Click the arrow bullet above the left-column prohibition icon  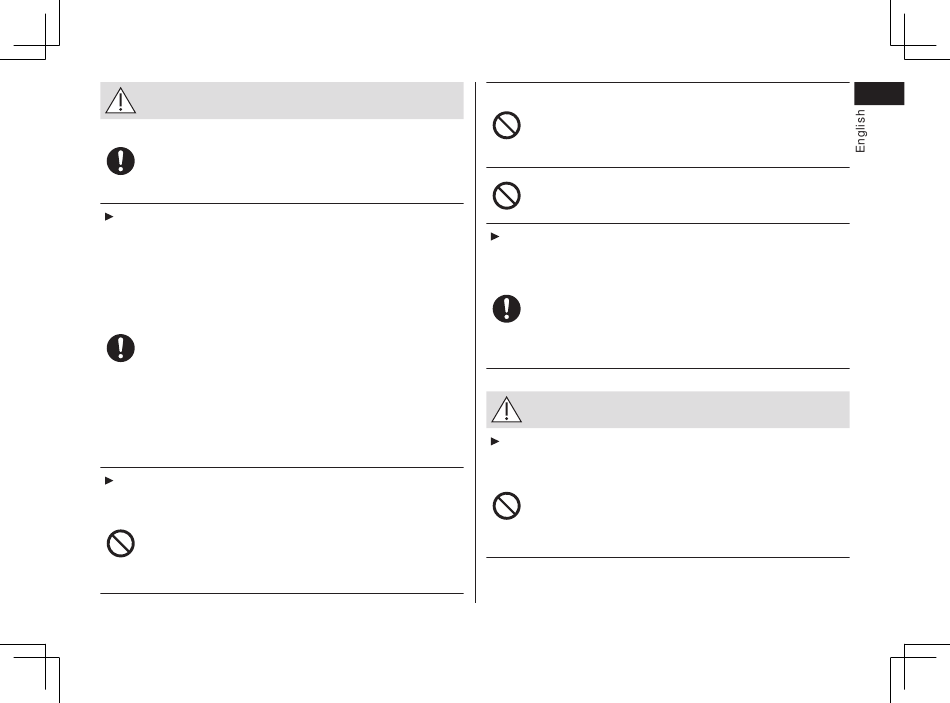tap(109, 481)
